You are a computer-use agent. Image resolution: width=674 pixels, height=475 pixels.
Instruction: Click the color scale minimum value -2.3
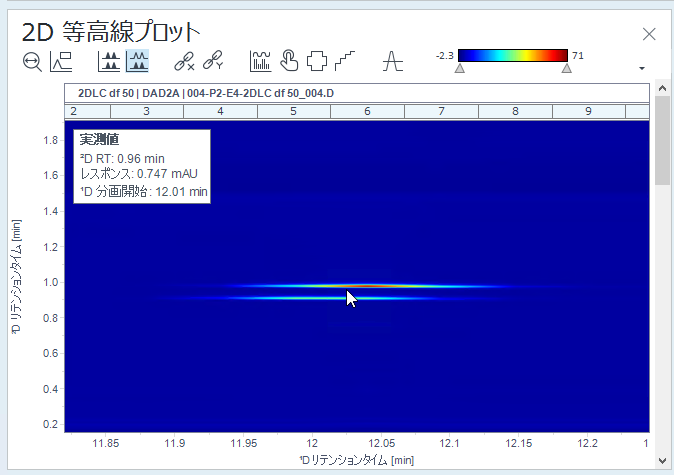tap(444, 55)
